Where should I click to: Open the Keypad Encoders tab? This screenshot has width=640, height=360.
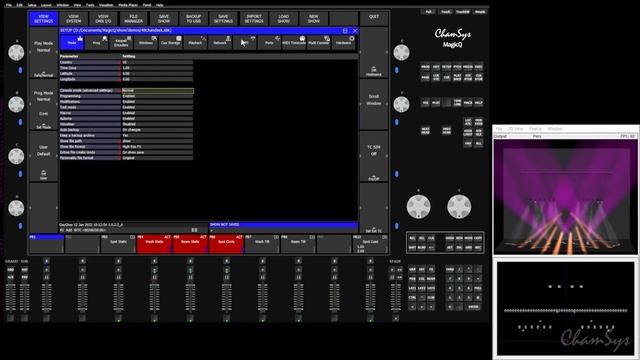tap(121, 42)
